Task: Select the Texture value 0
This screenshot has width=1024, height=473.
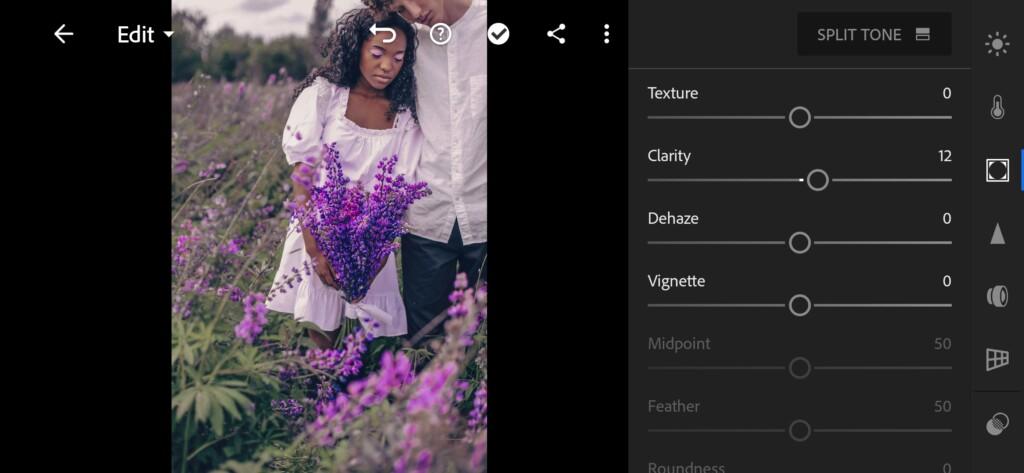Action: [x=947, y=93]
